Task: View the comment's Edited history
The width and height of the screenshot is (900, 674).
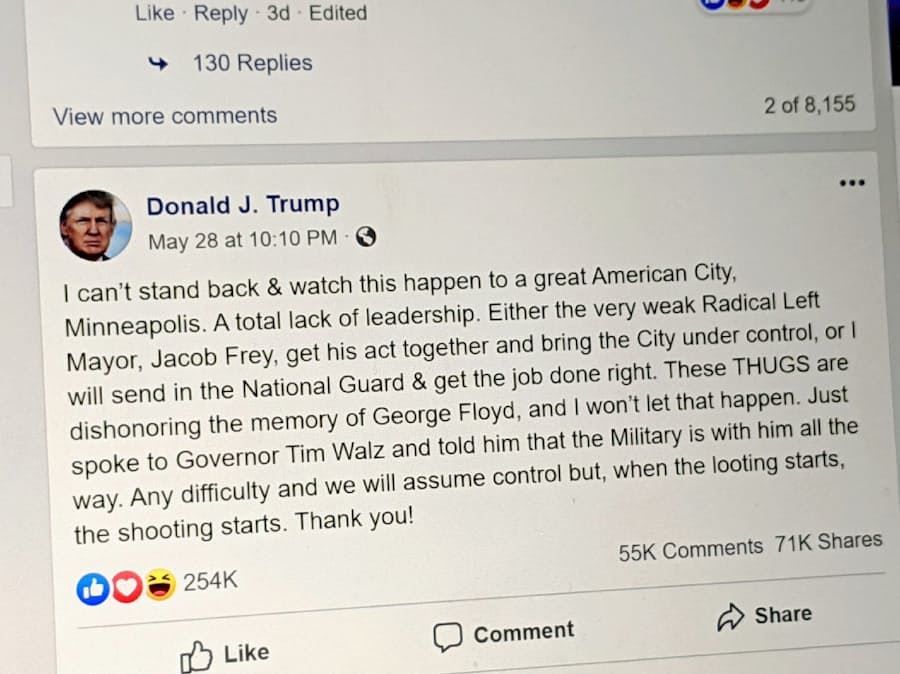Action: [337, 13]
